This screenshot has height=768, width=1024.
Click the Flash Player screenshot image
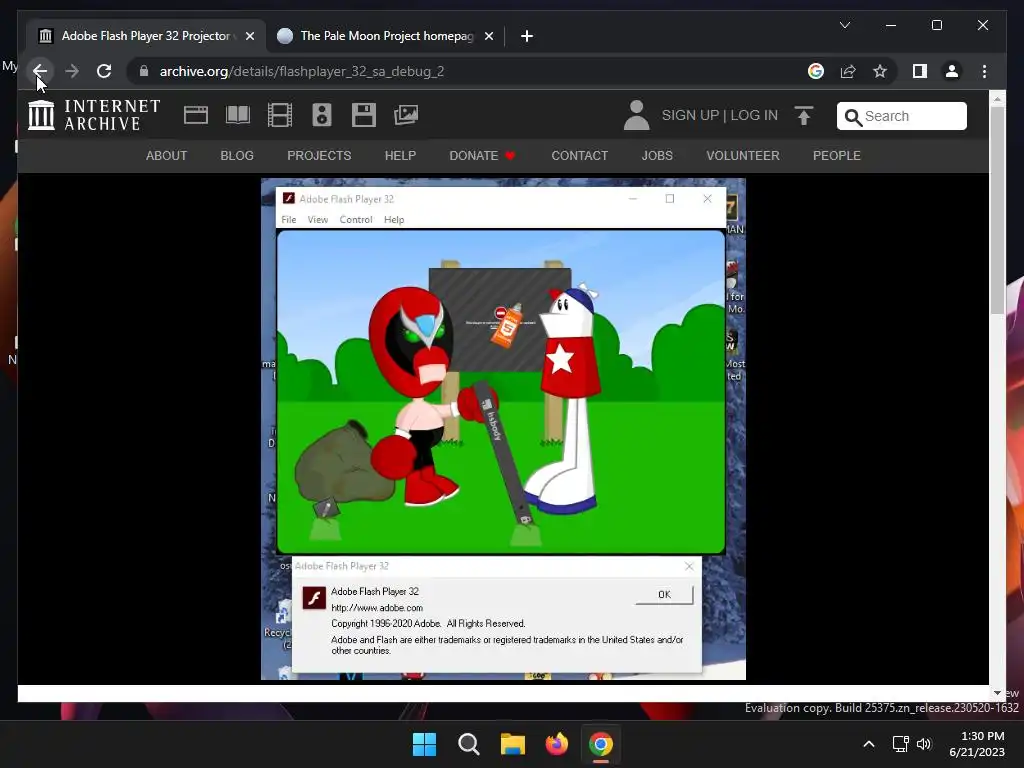tap(503, 429)
